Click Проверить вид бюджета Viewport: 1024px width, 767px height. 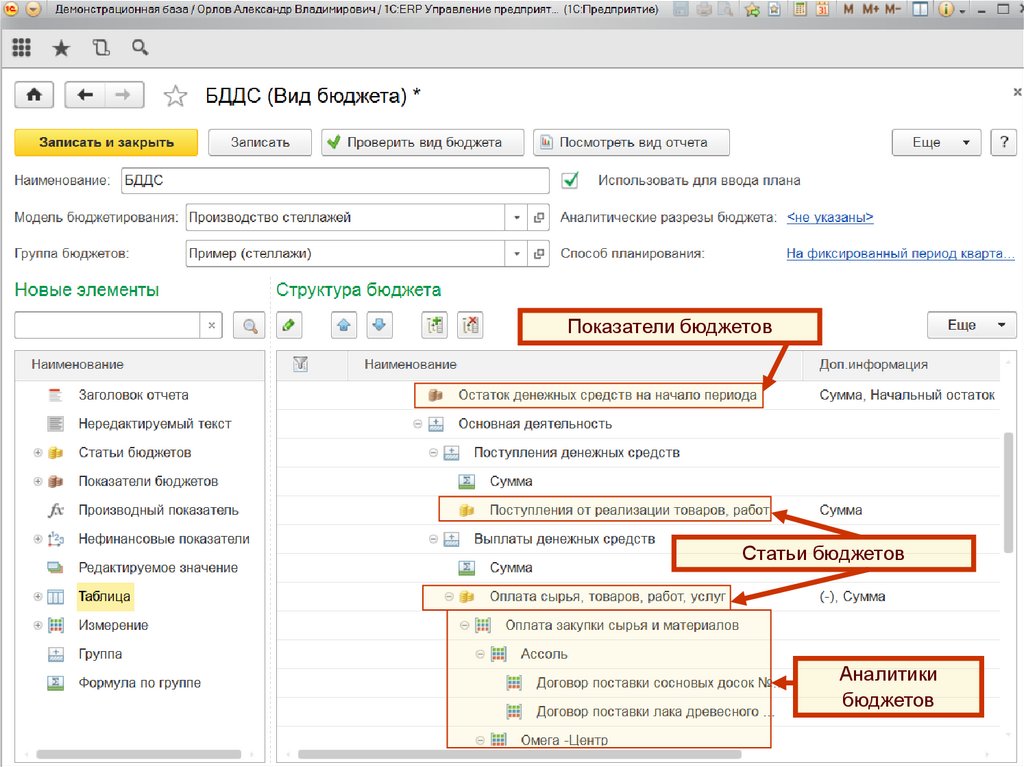coord(423,142)
